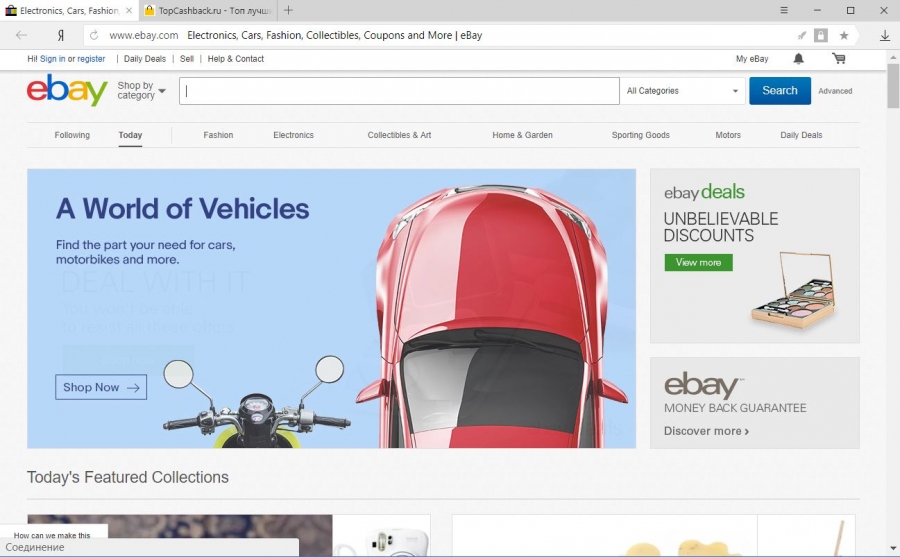The width and height of the screenshot is (900, 557).
Task: Select the Today tab
Action: pos(130,135)
